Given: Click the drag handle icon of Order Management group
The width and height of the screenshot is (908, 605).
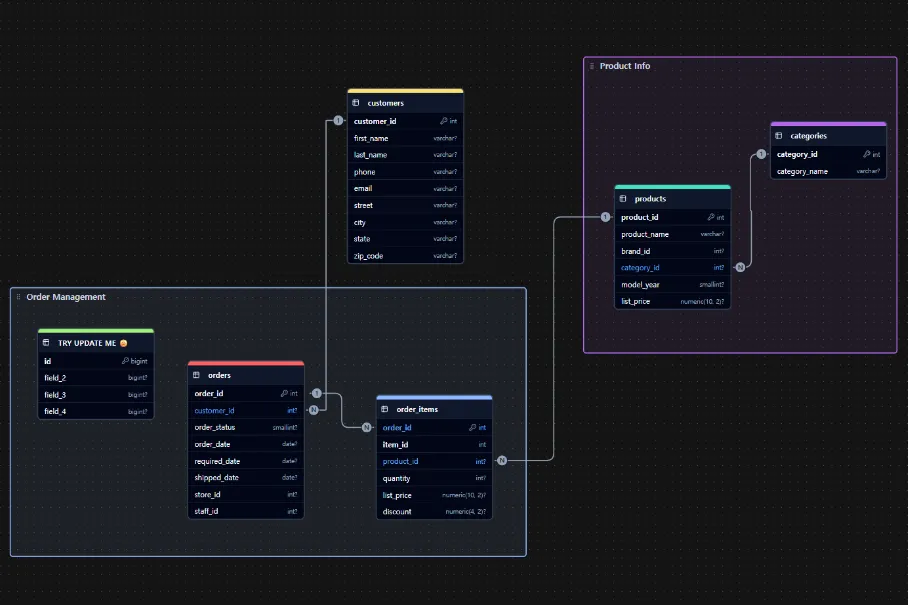Looking at the screenshot, I should point(18,297).
